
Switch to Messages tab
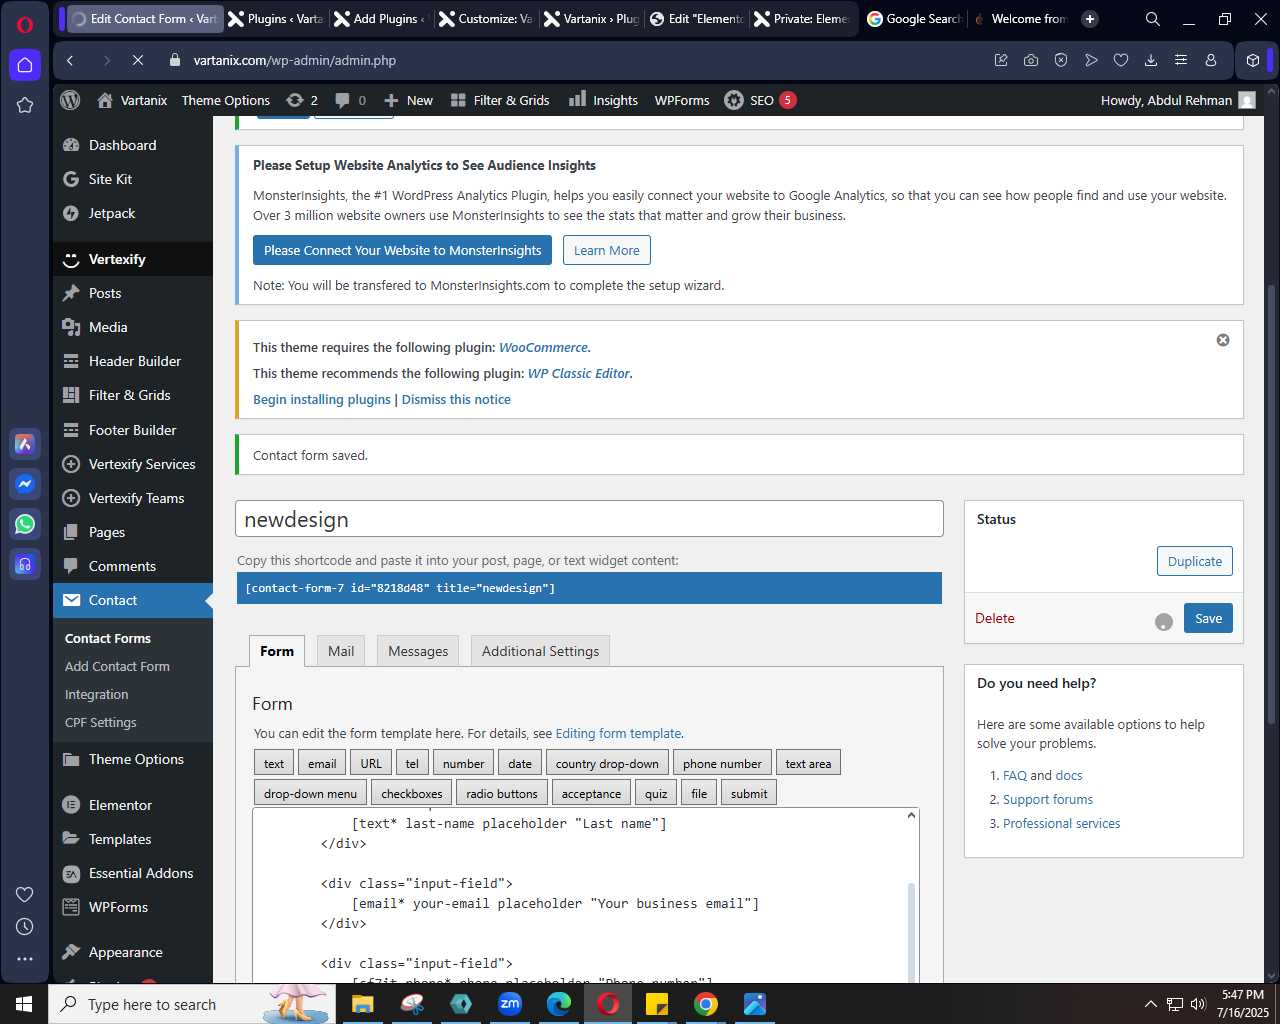[x=418, y=651]
